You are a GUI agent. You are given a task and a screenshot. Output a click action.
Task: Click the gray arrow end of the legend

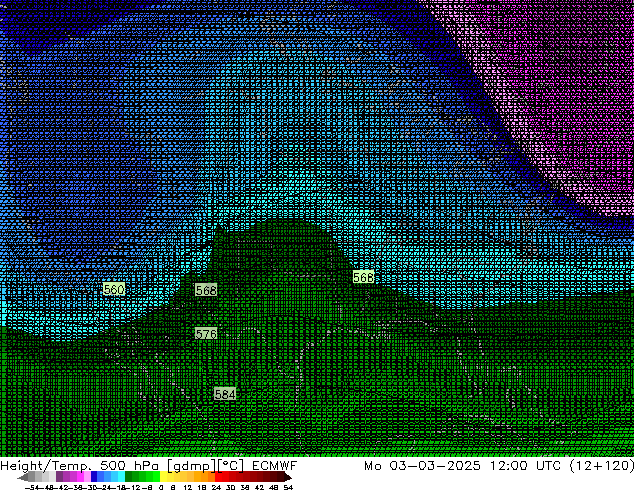click(23, 478)
